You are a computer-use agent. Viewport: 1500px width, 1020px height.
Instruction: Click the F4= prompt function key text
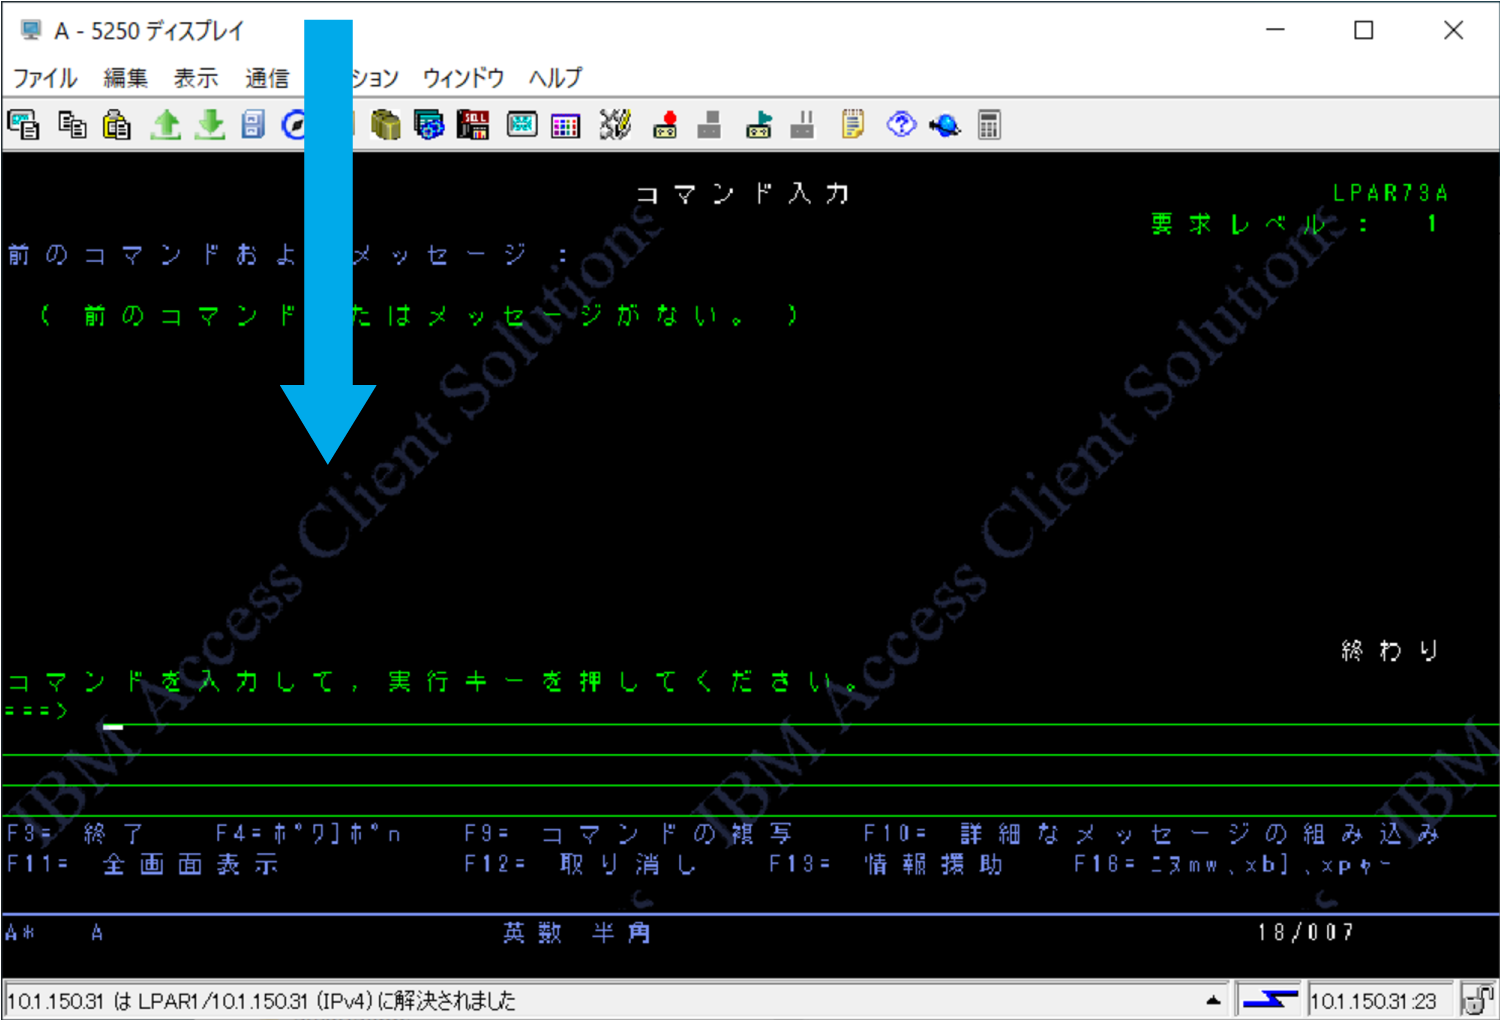point(309,834)
